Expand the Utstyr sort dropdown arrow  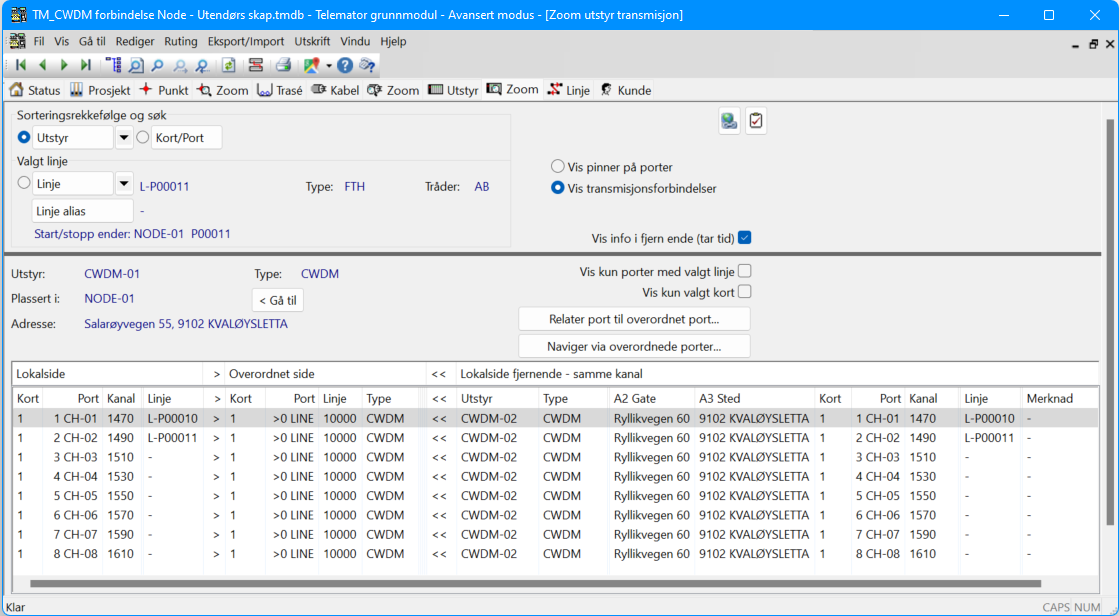point(124,137)
